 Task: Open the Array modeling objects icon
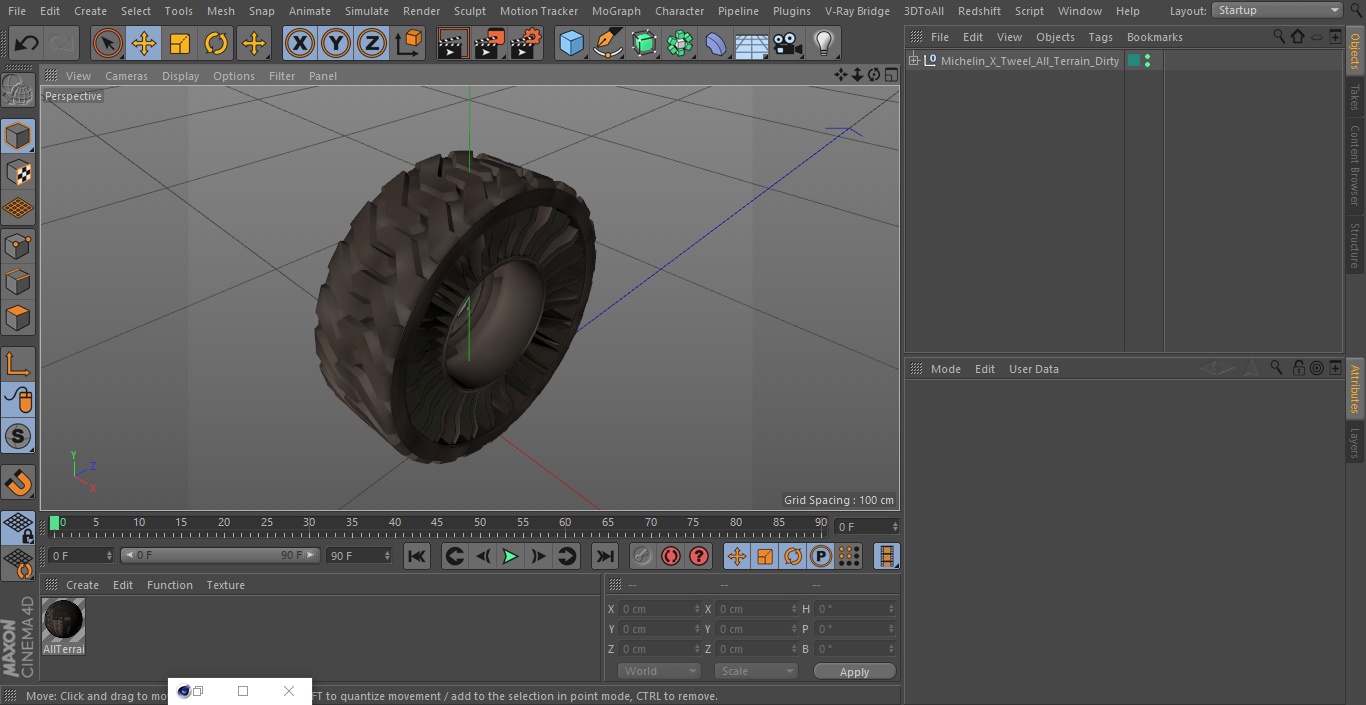pyautogui.click(x=680, y=44)
